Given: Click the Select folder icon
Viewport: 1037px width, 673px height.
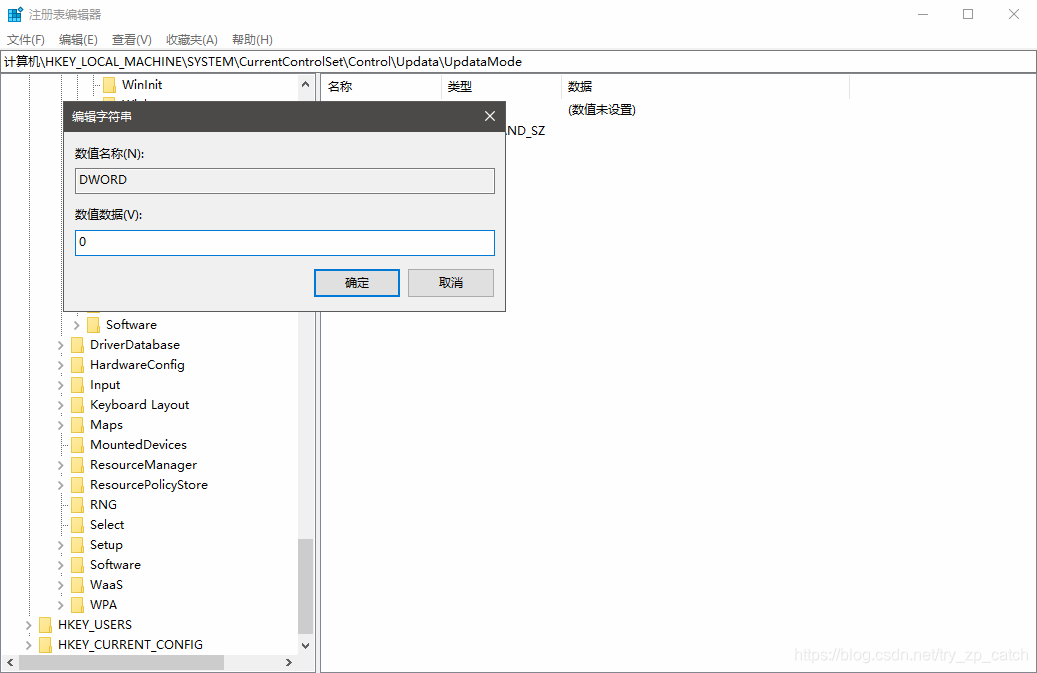Looking at the screenshot, I should coord(77,525).
